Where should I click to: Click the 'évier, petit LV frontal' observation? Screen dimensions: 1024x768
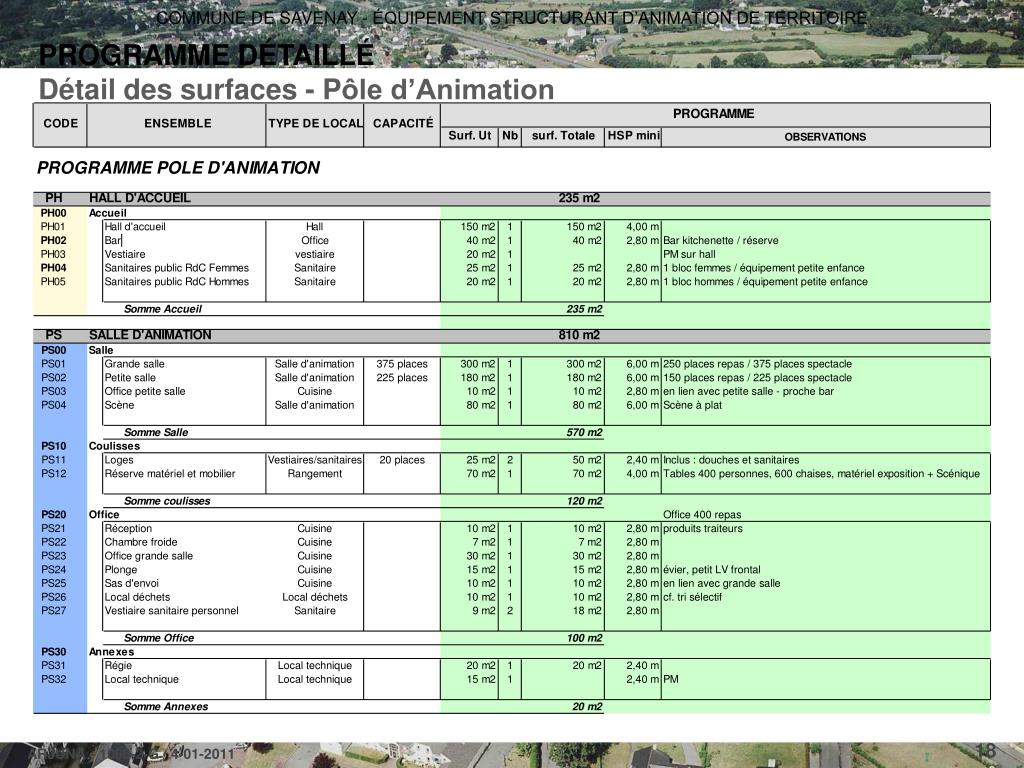pyautogui.click(x=712, y=569)
